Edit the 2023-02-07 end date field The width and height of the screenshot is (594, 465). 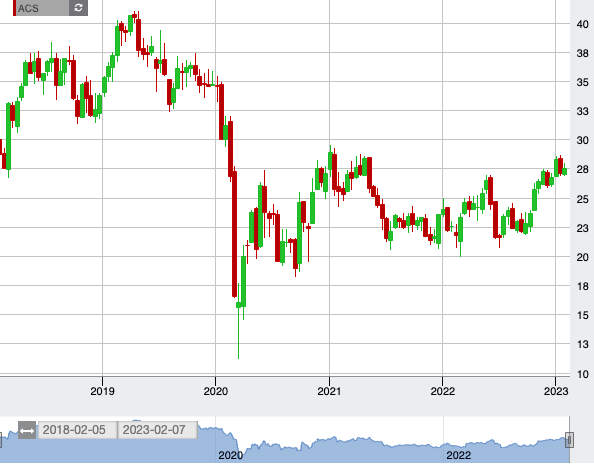click(x=157, y=430)
